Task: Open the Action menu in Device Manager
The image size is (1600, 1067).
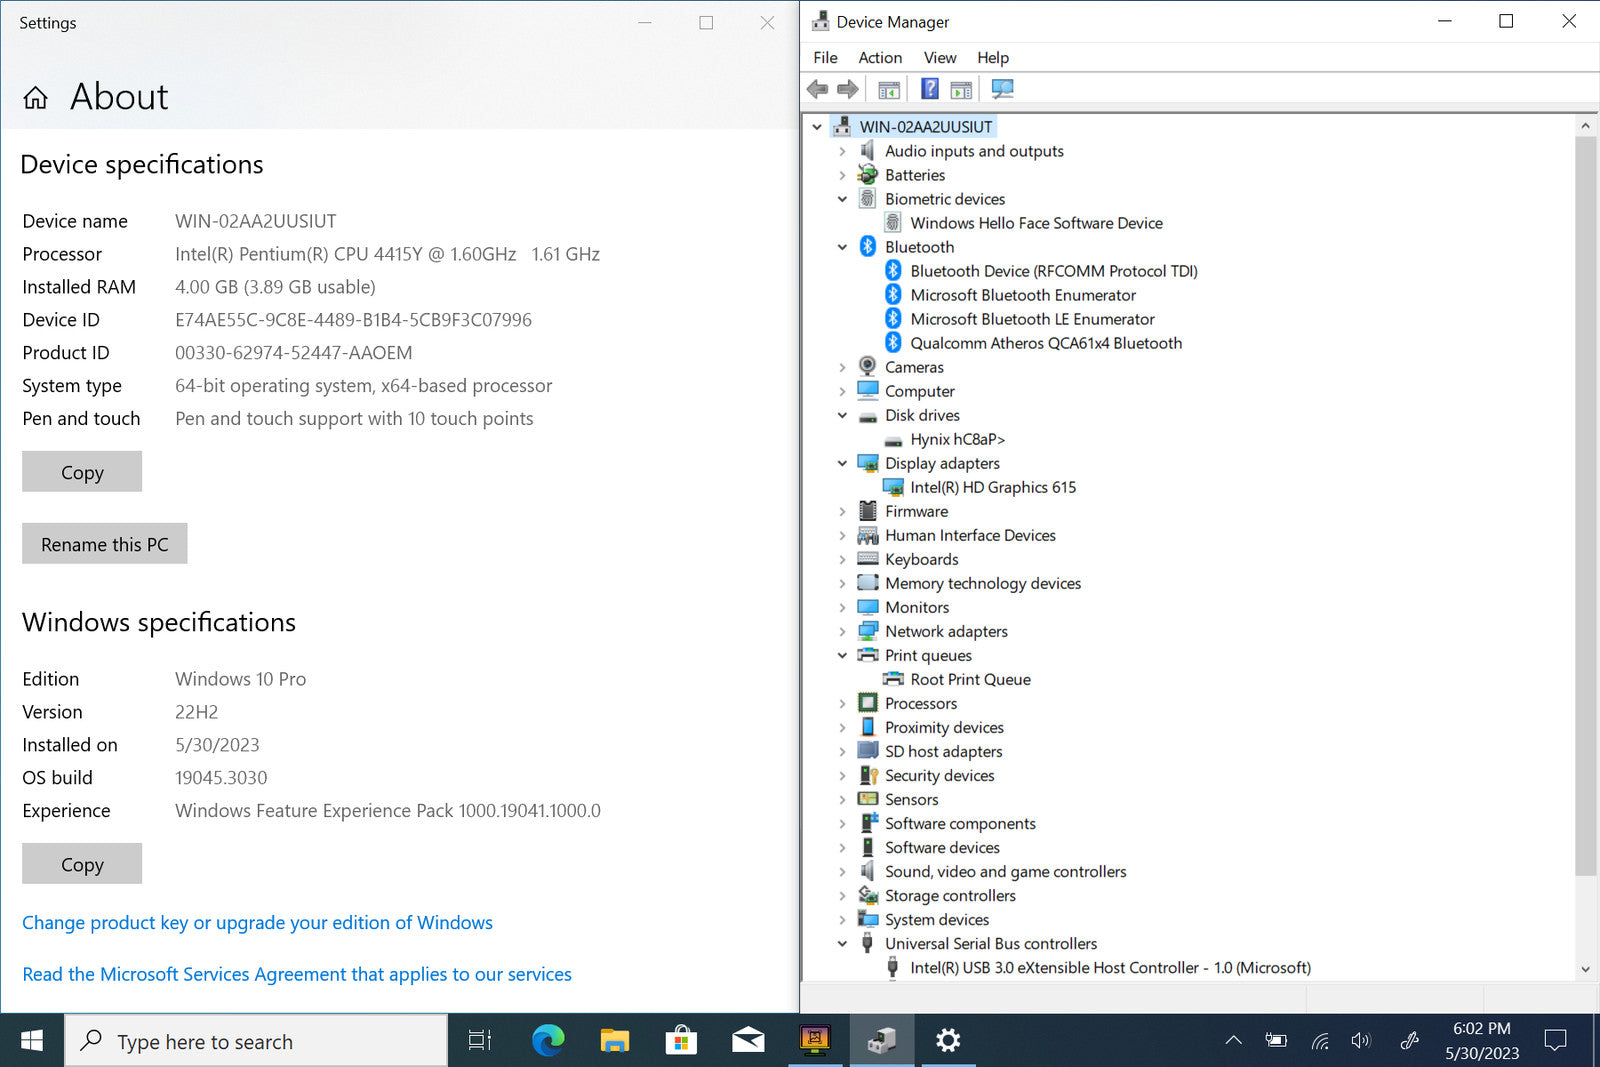Action: click(x=880, y=58)
